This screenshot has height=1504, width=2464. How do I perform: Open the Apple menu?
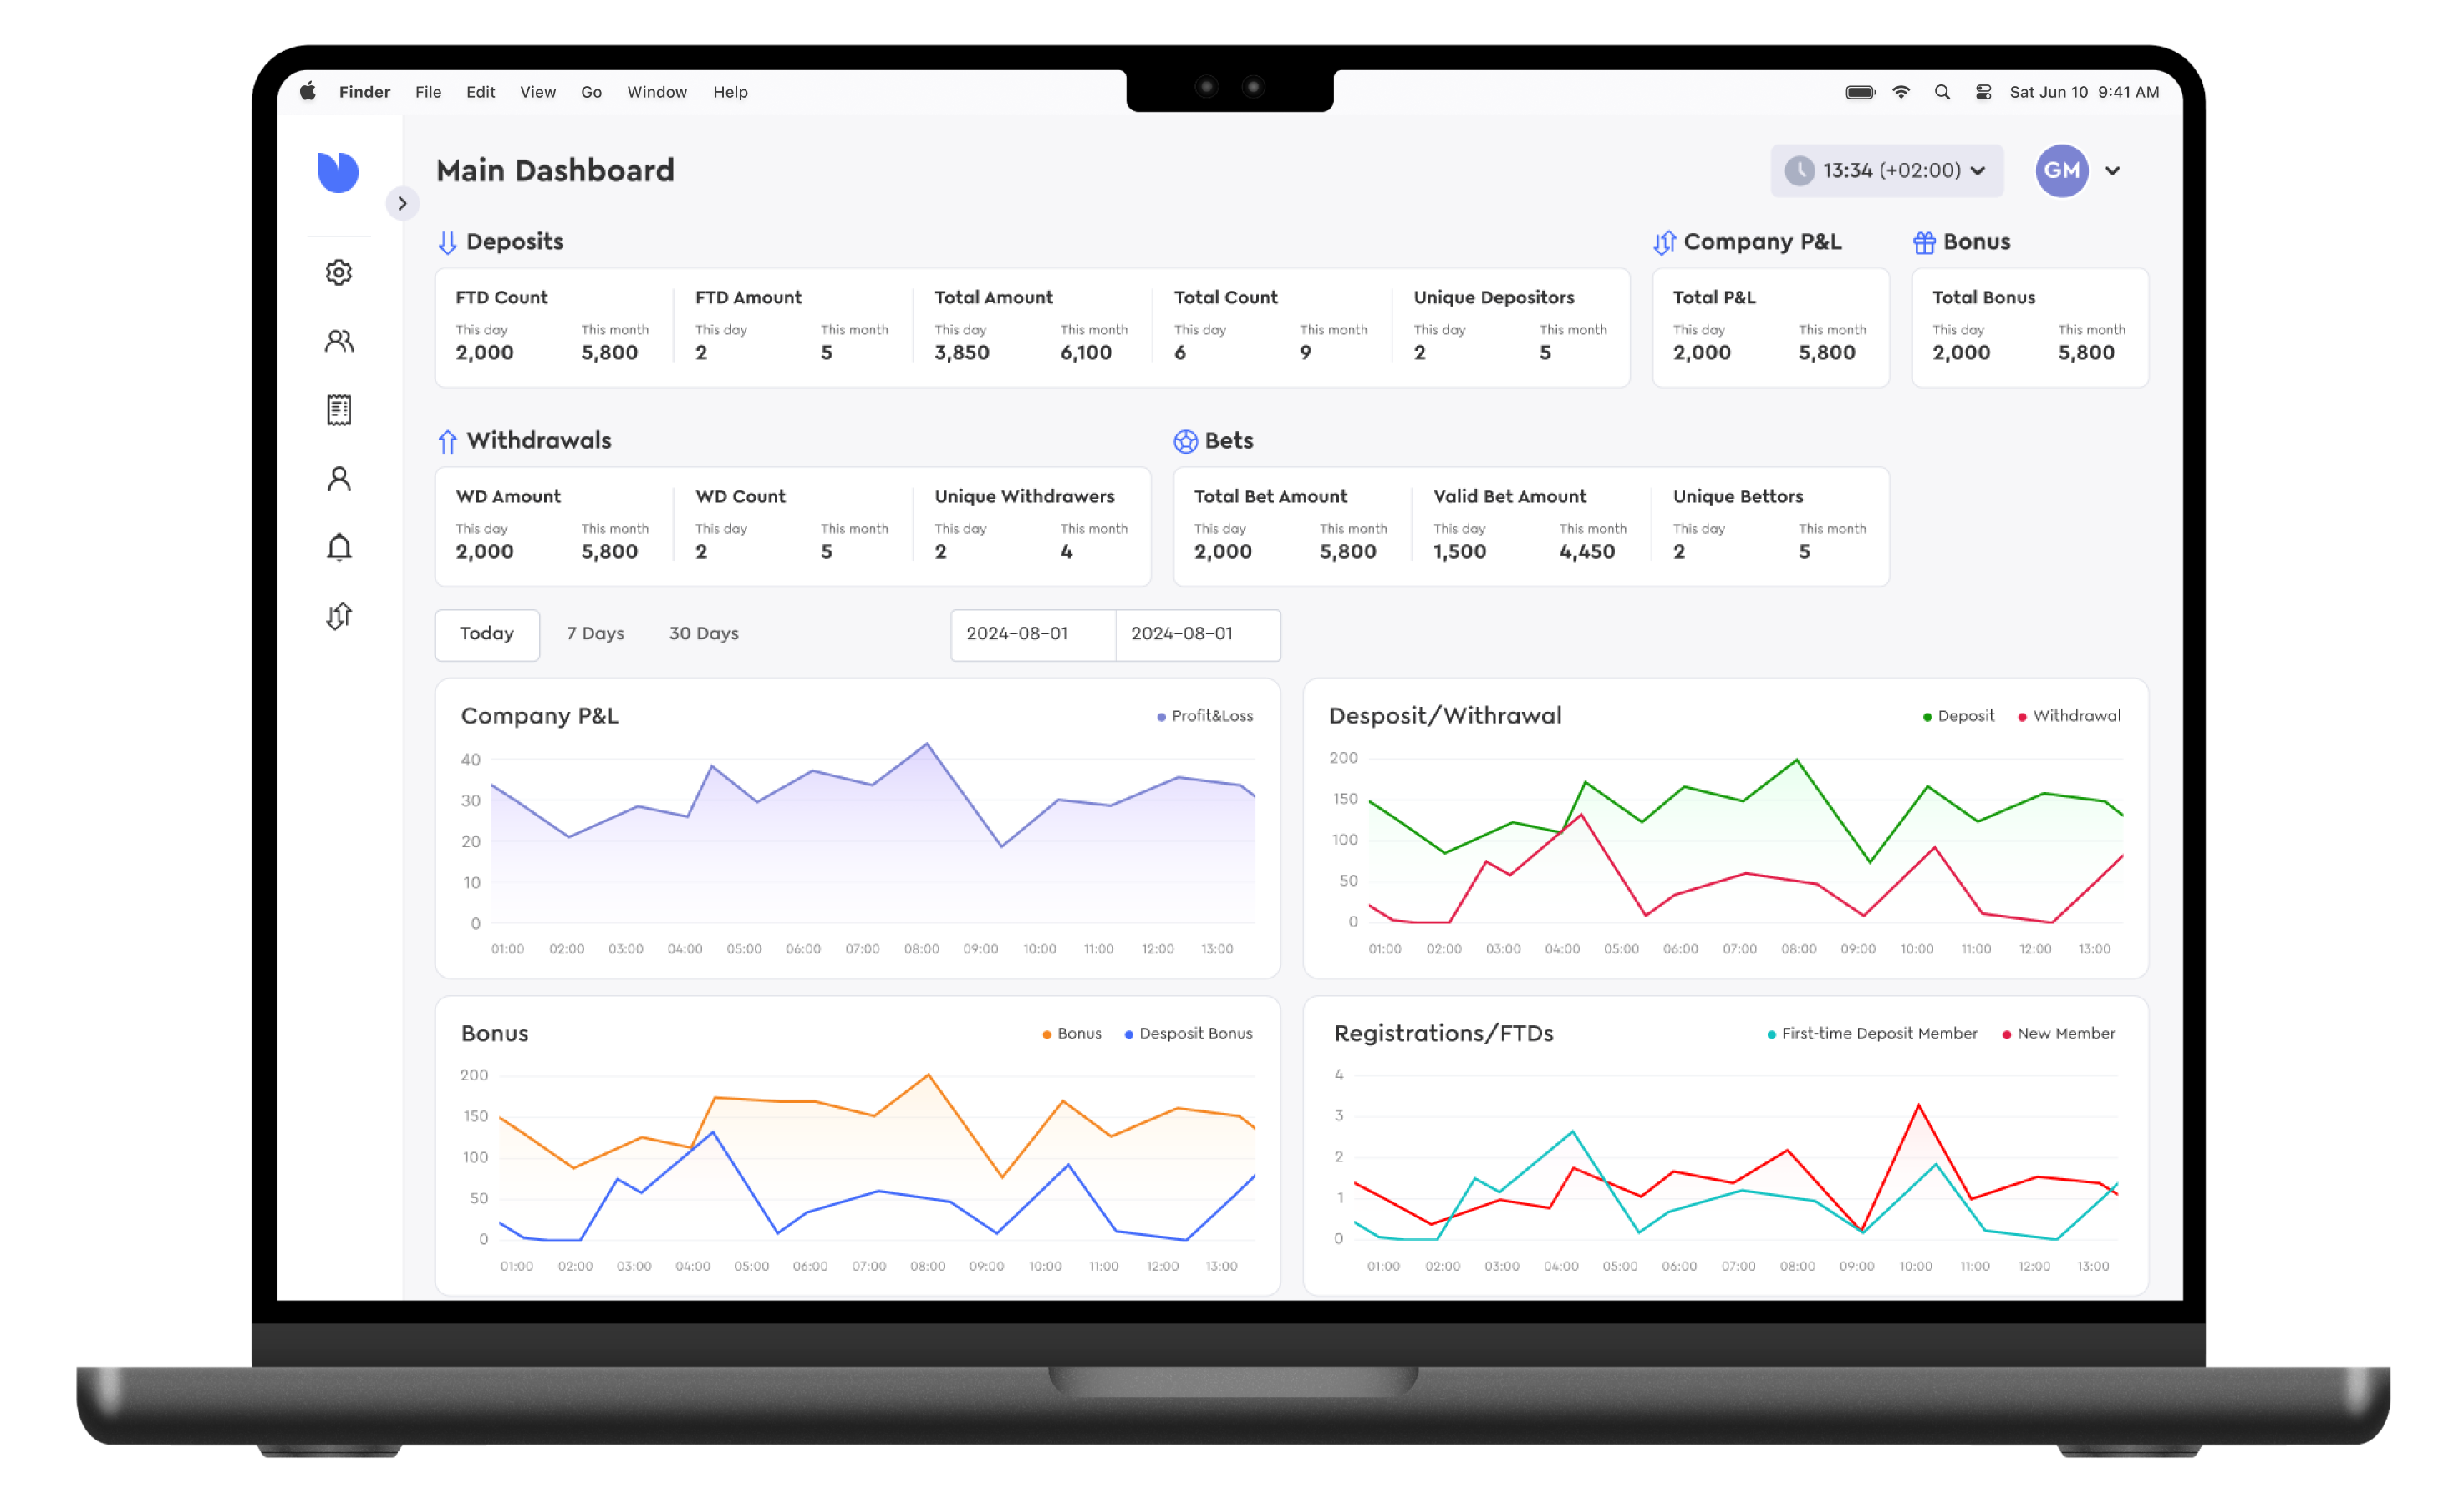[308, 91]
